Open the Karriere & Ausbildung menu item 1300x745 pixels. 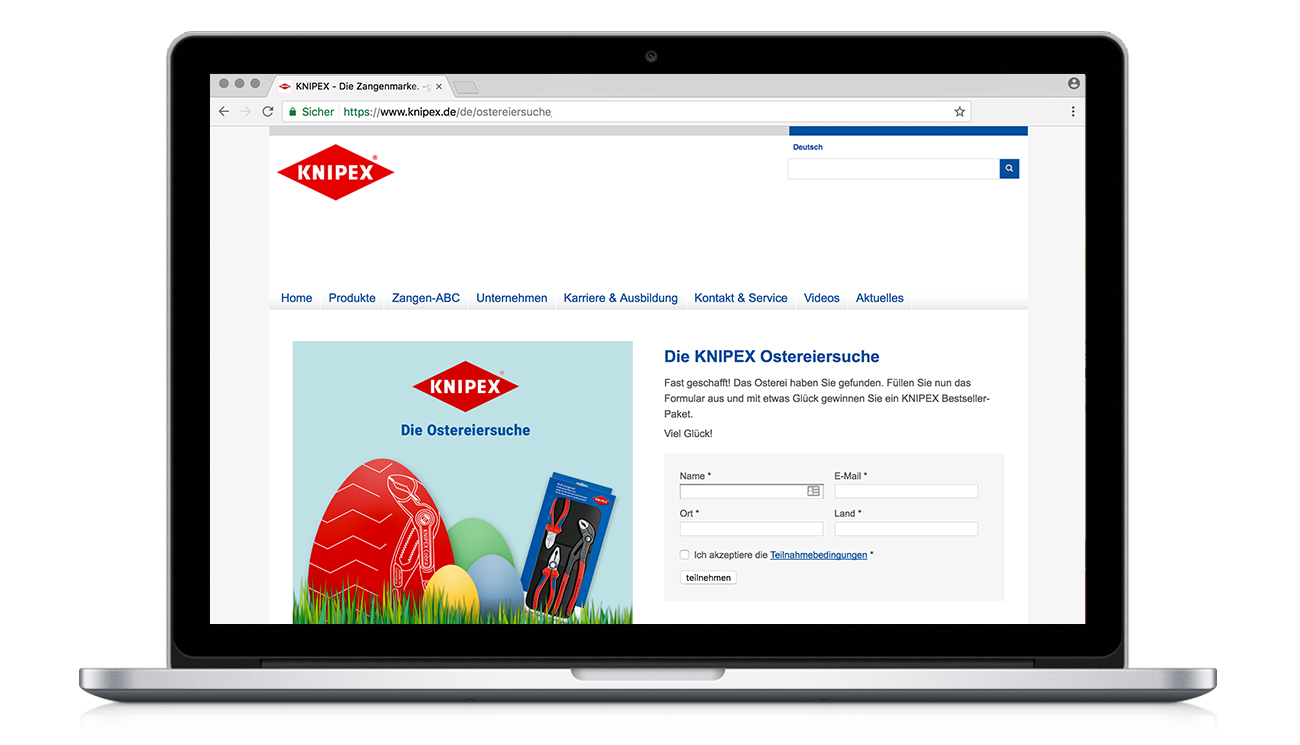(x=621, y=298)
